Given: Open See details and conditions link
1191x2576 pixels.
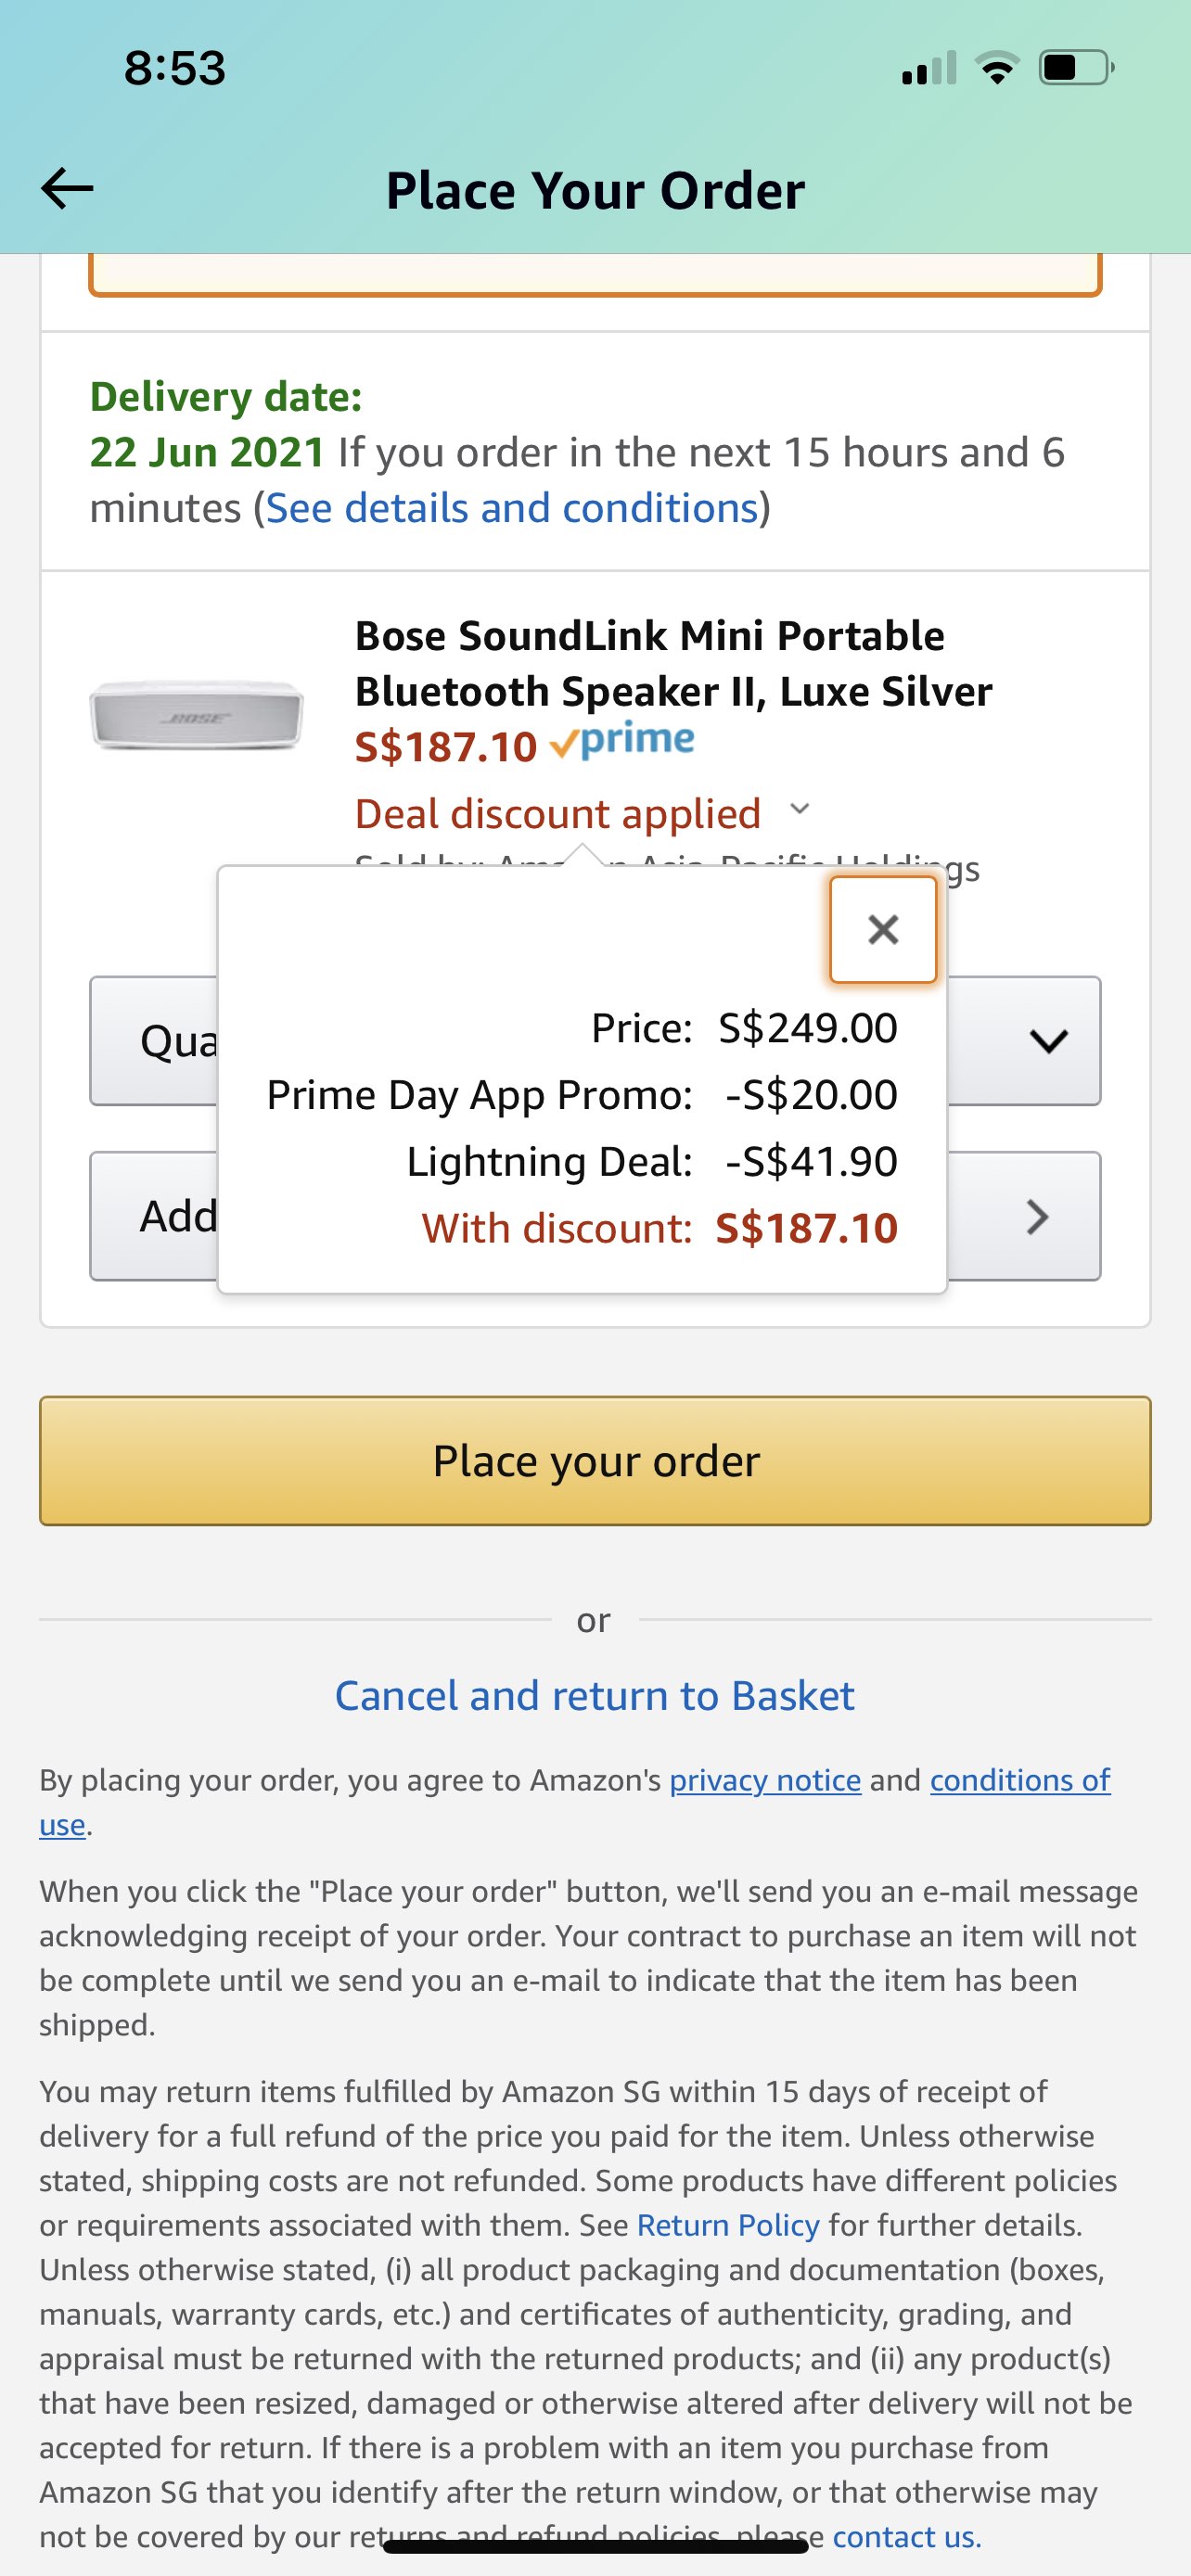Looking at the screenshot, I should point(512,509).
